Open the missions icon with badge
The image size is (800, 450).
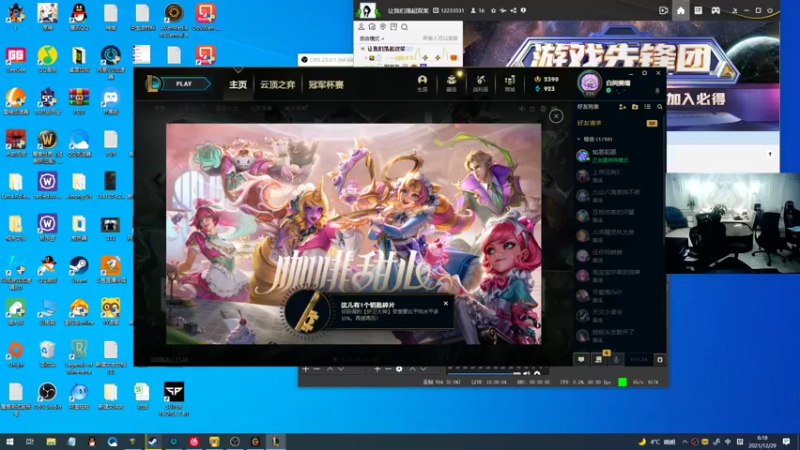599,359
